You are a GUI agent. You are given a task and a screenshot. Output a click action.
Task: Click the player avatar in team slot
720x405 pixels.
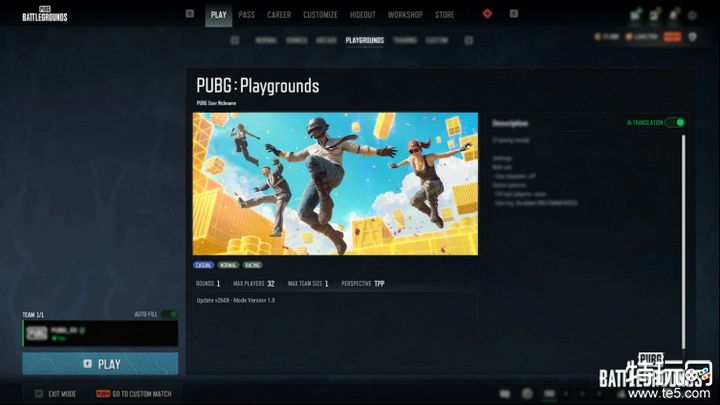pos(37,333)
